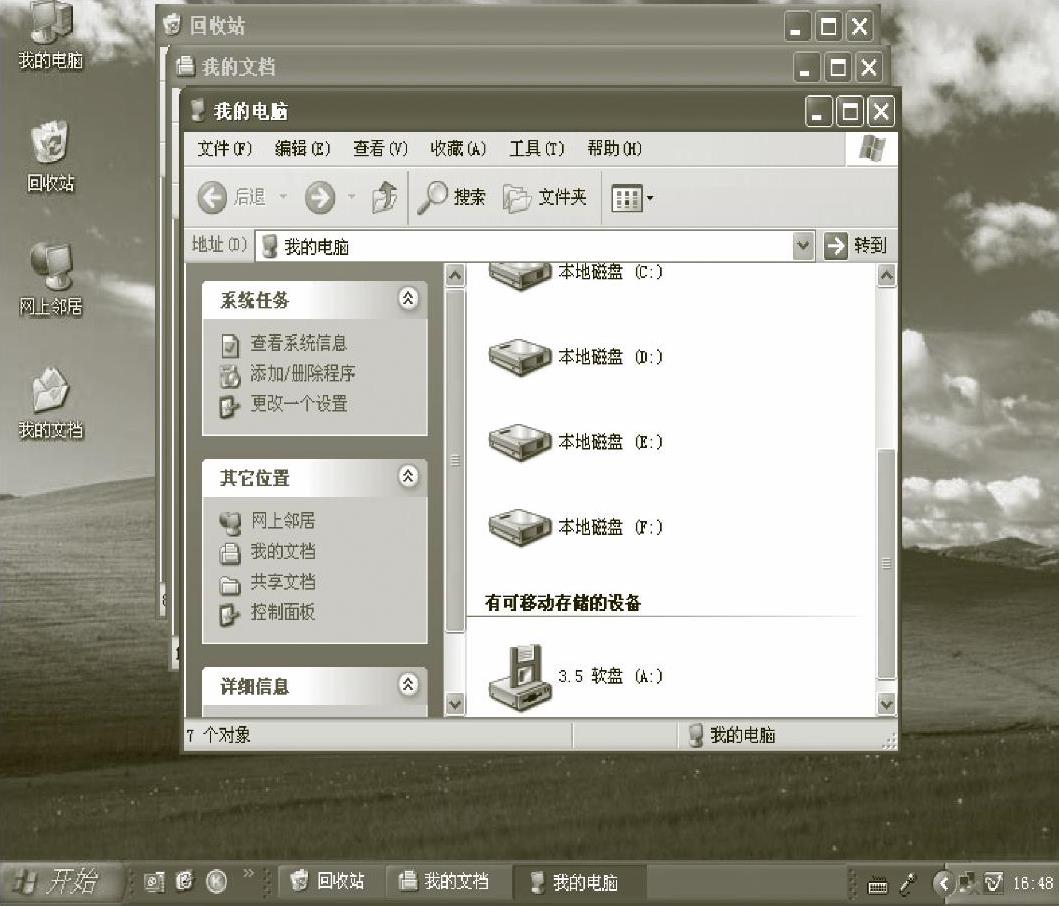Viewport: 1059px width, 906px height.
Task: Select 回收站 desktop icon
Action: coord(51,157)
